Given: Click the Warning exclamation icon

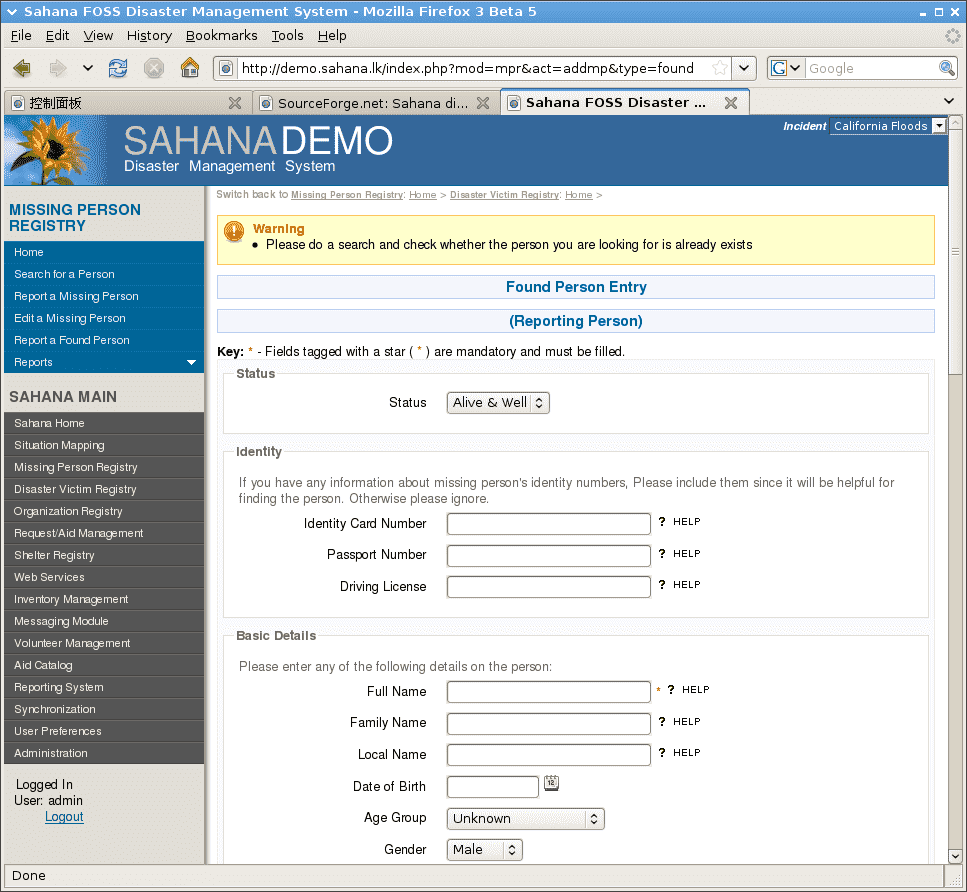Looking at the screenshot, I should [x=234, y=231].
